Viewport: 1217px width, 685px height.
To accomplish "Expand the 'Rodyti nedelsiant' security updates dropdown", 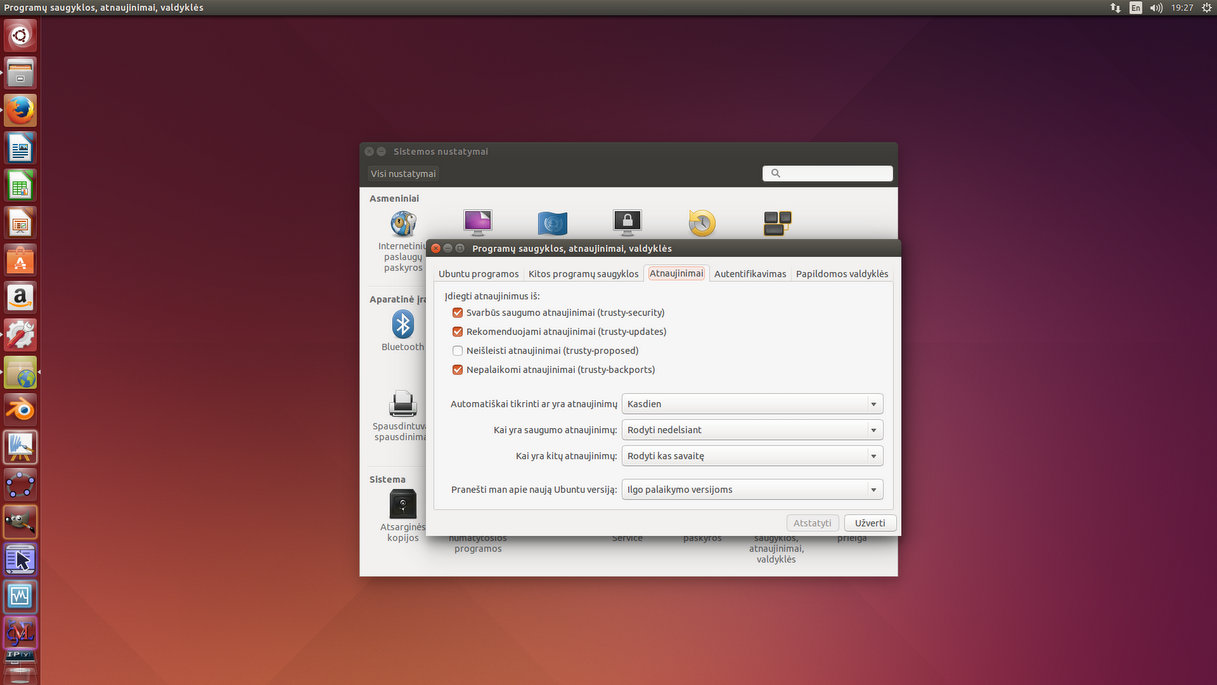I will point(752,430).
